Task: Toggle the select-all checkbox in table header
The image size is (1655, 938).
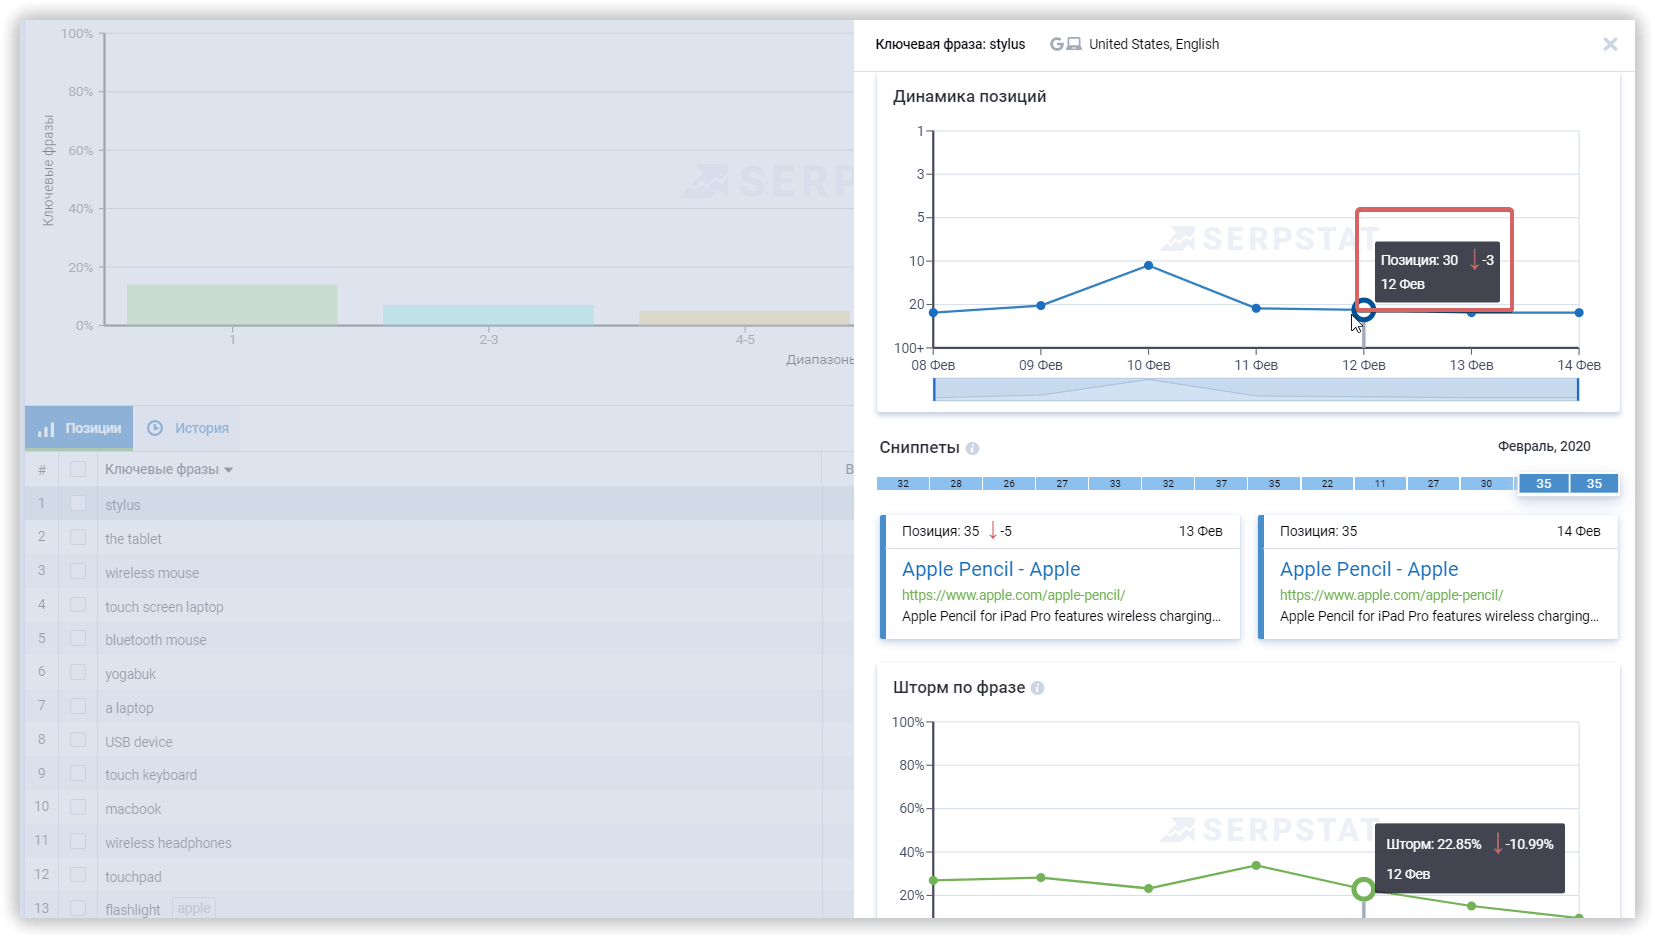Action: 78,469
